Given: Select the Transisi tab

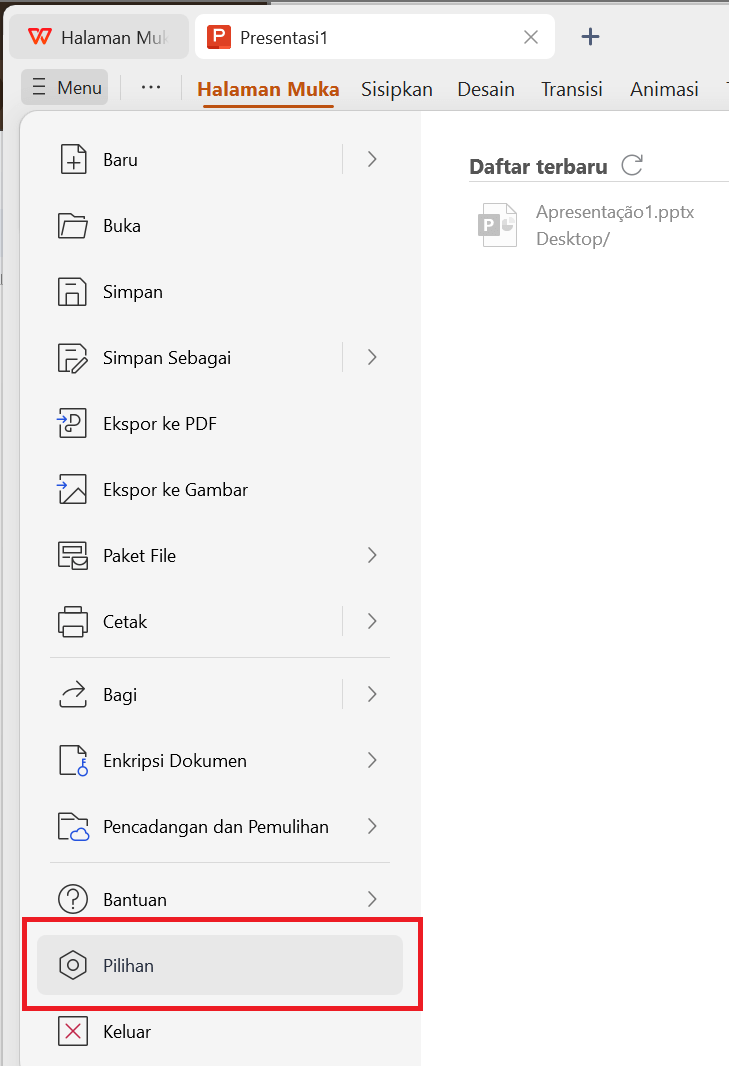Looking at the screenshot, I should tap(571, 89).
